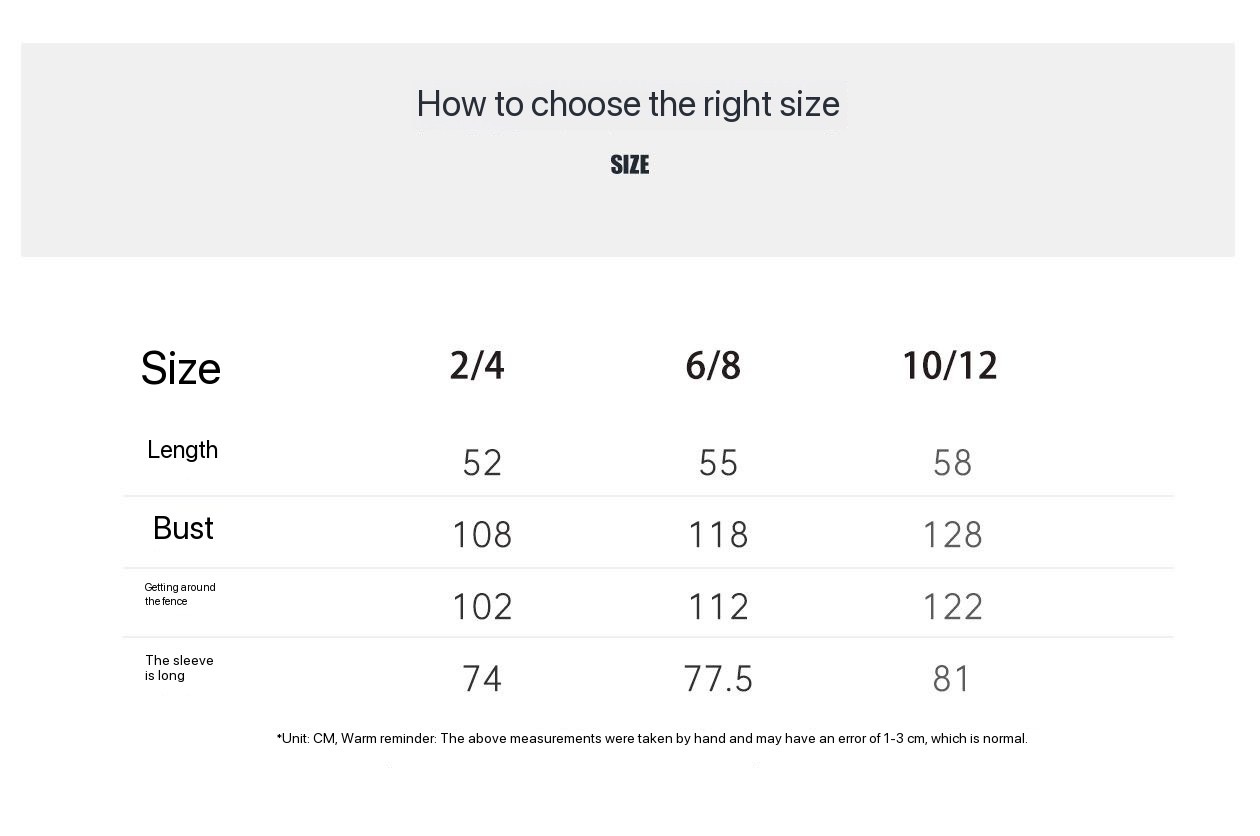Screen dimensions: 1260x836
Task: Click length value 52 for size 2/4
Action: (x=482, y=463)
